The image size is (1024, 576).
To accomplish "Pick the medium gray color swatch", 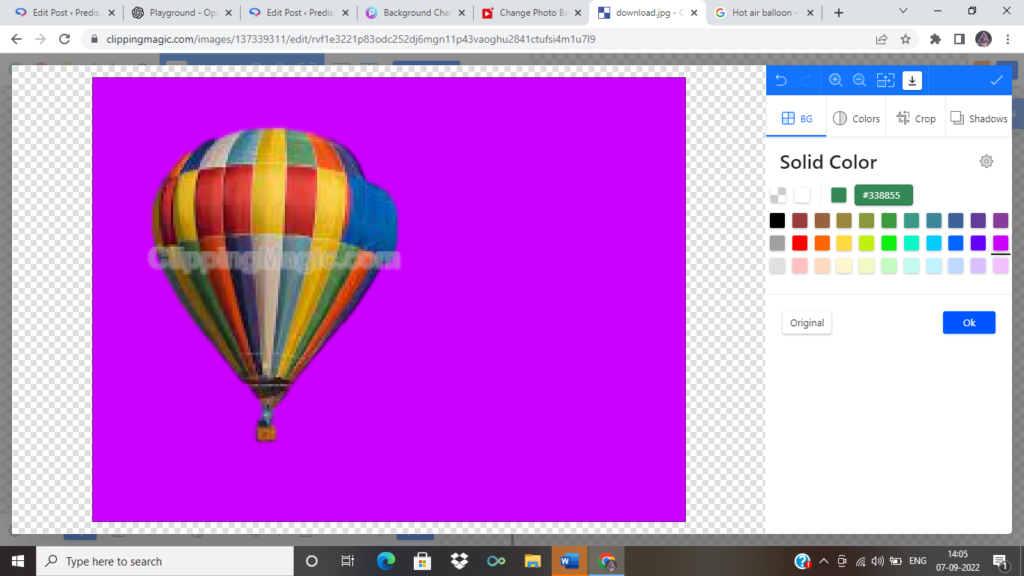I will [x=777, y=243].
